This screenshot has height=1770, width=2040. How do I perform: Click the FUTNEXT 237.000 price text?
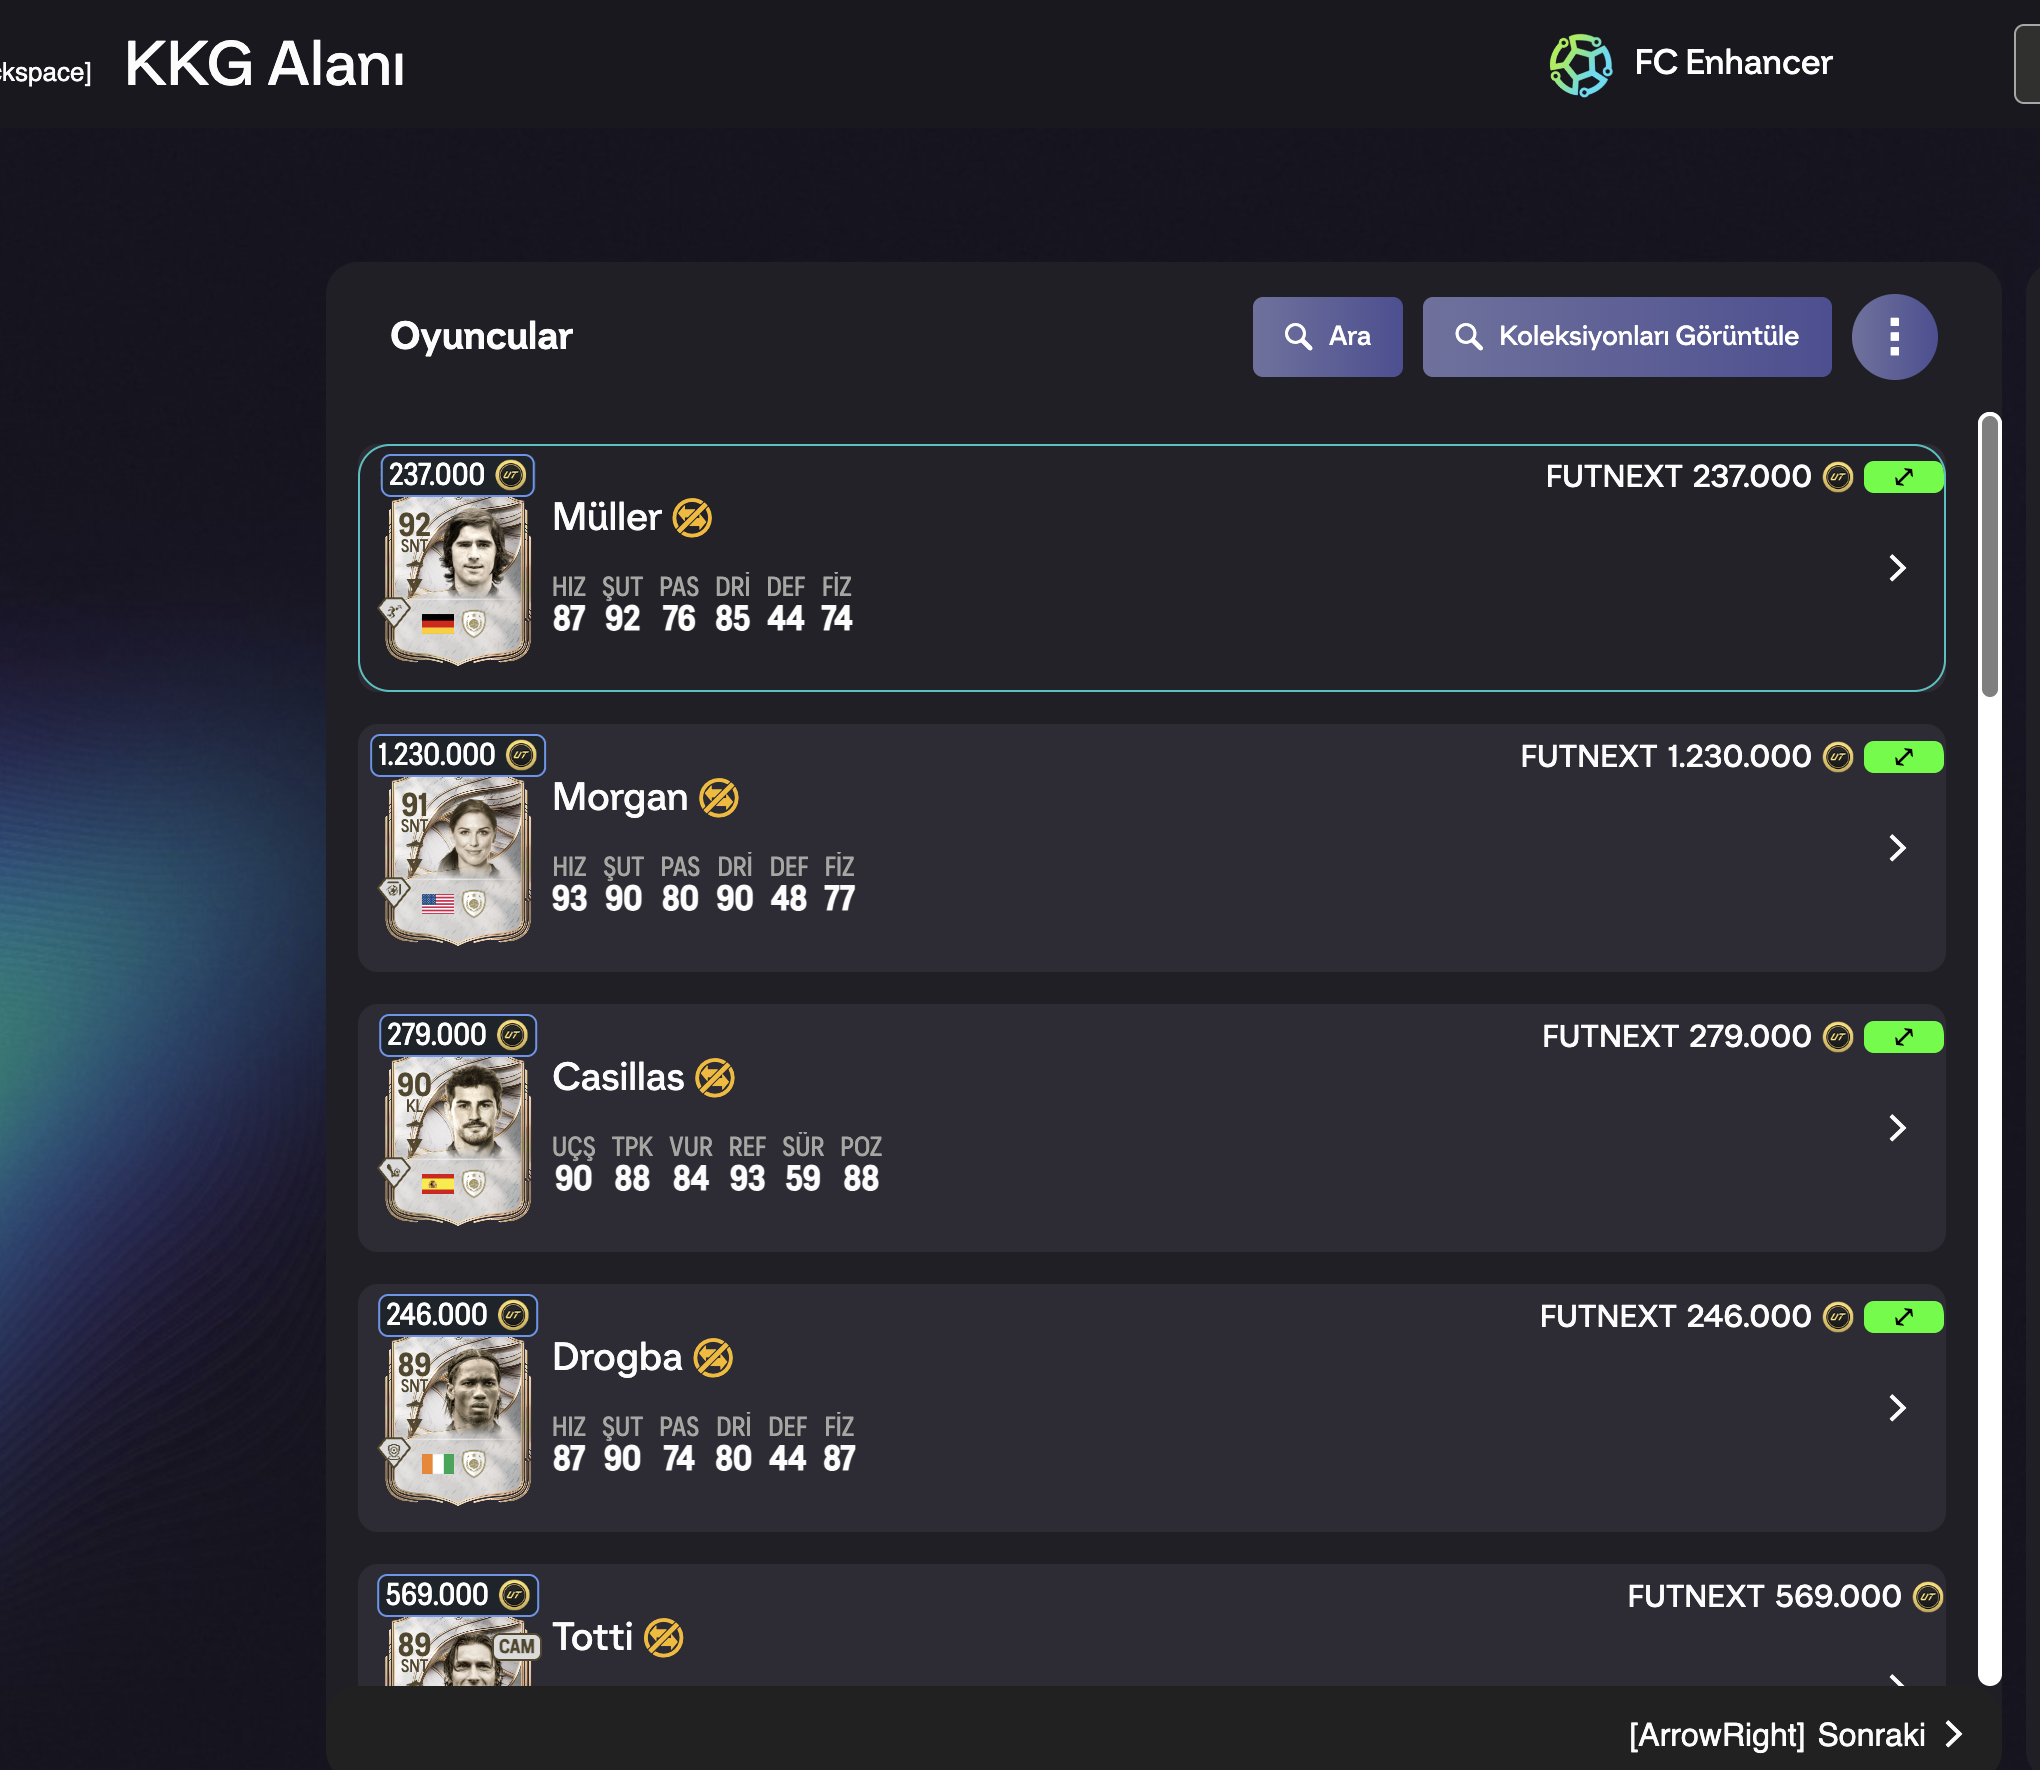pyautogui.click(x=1678, y=477)
